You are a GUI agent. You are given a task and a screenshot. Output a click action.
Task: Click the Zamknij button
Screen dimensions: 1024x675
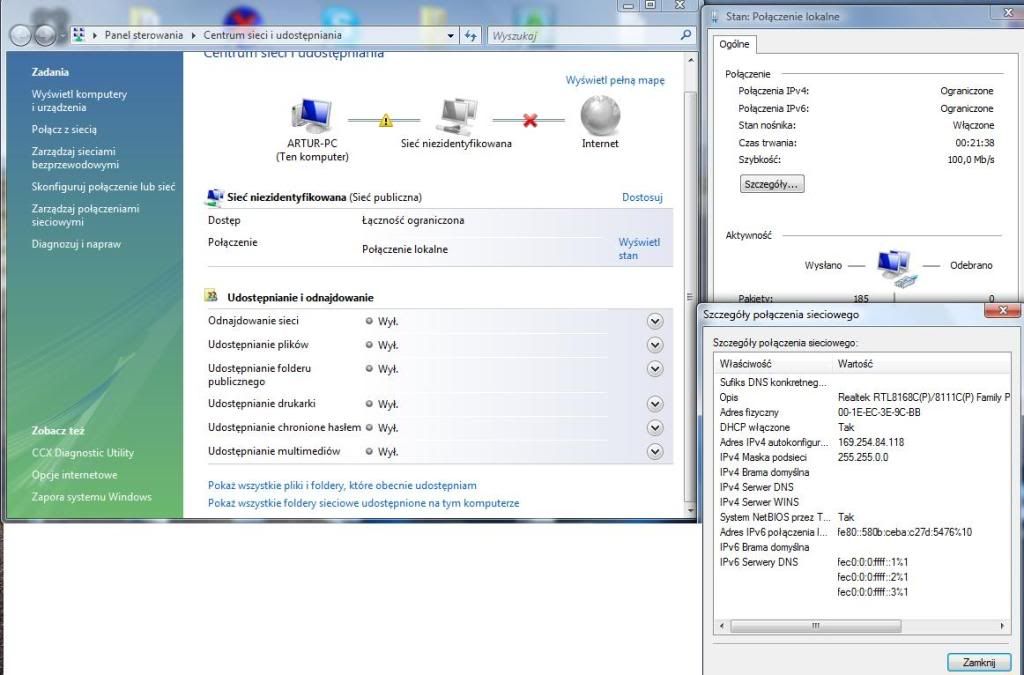click(978, 662)
